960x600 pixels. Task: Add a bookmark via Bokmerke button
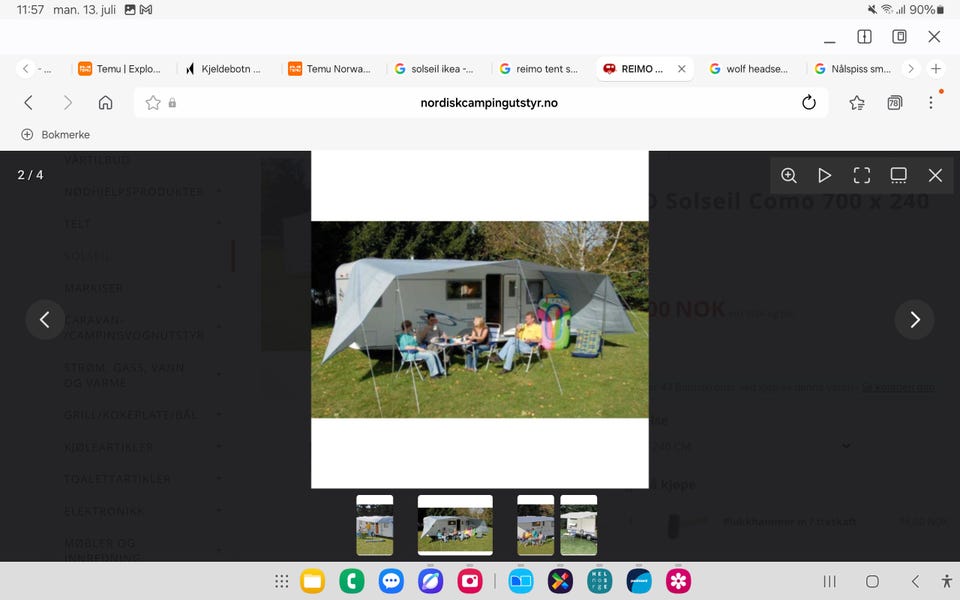56,135
